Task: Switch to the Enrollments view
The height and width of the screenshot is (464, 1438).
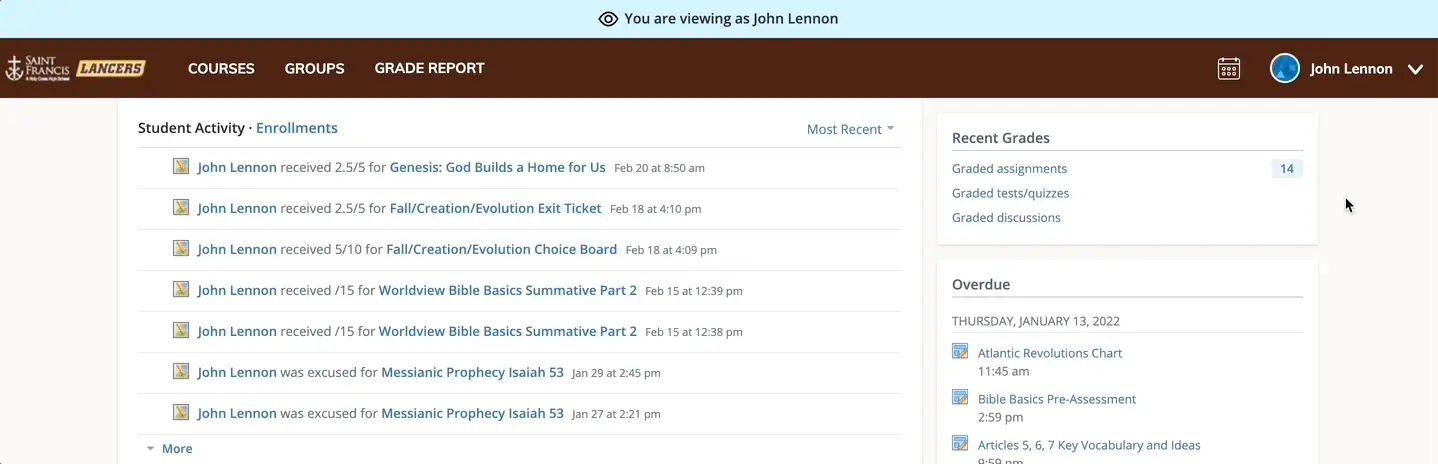Action: (297, 128)
